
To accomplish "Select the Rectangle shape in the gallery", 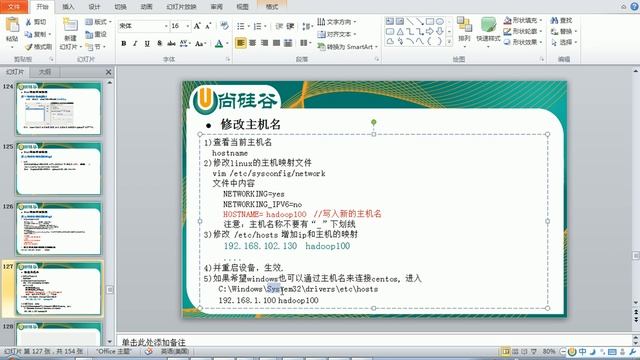I will pos(430,22).
